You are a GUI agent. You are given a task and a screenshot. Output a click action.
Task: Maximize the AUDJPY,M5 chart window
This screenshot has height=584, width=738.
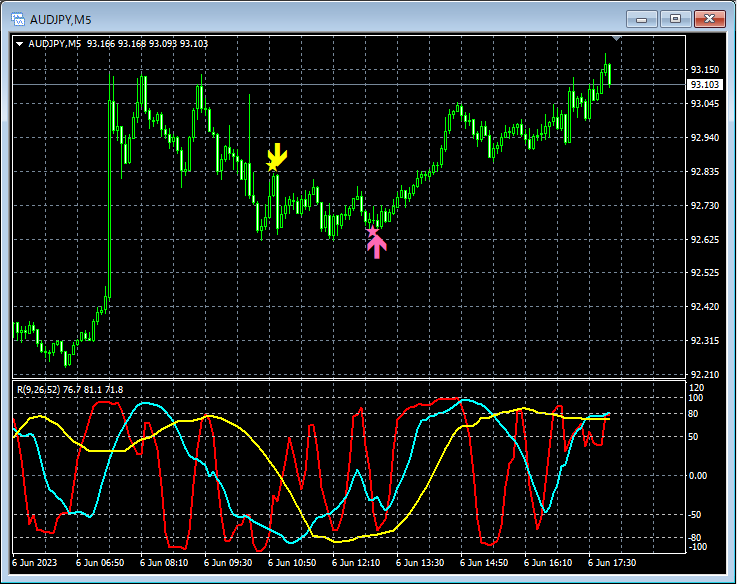pos(675,19)
